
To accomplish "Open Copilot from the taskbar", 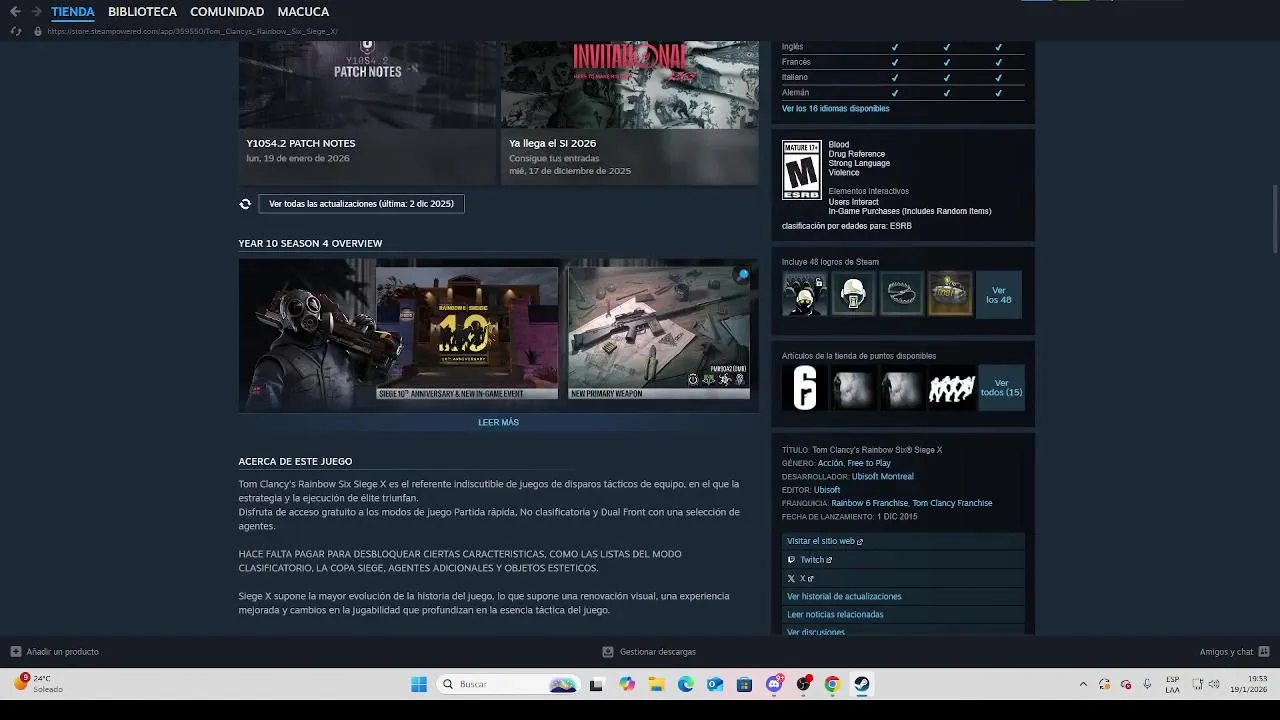I will [627, 684].
